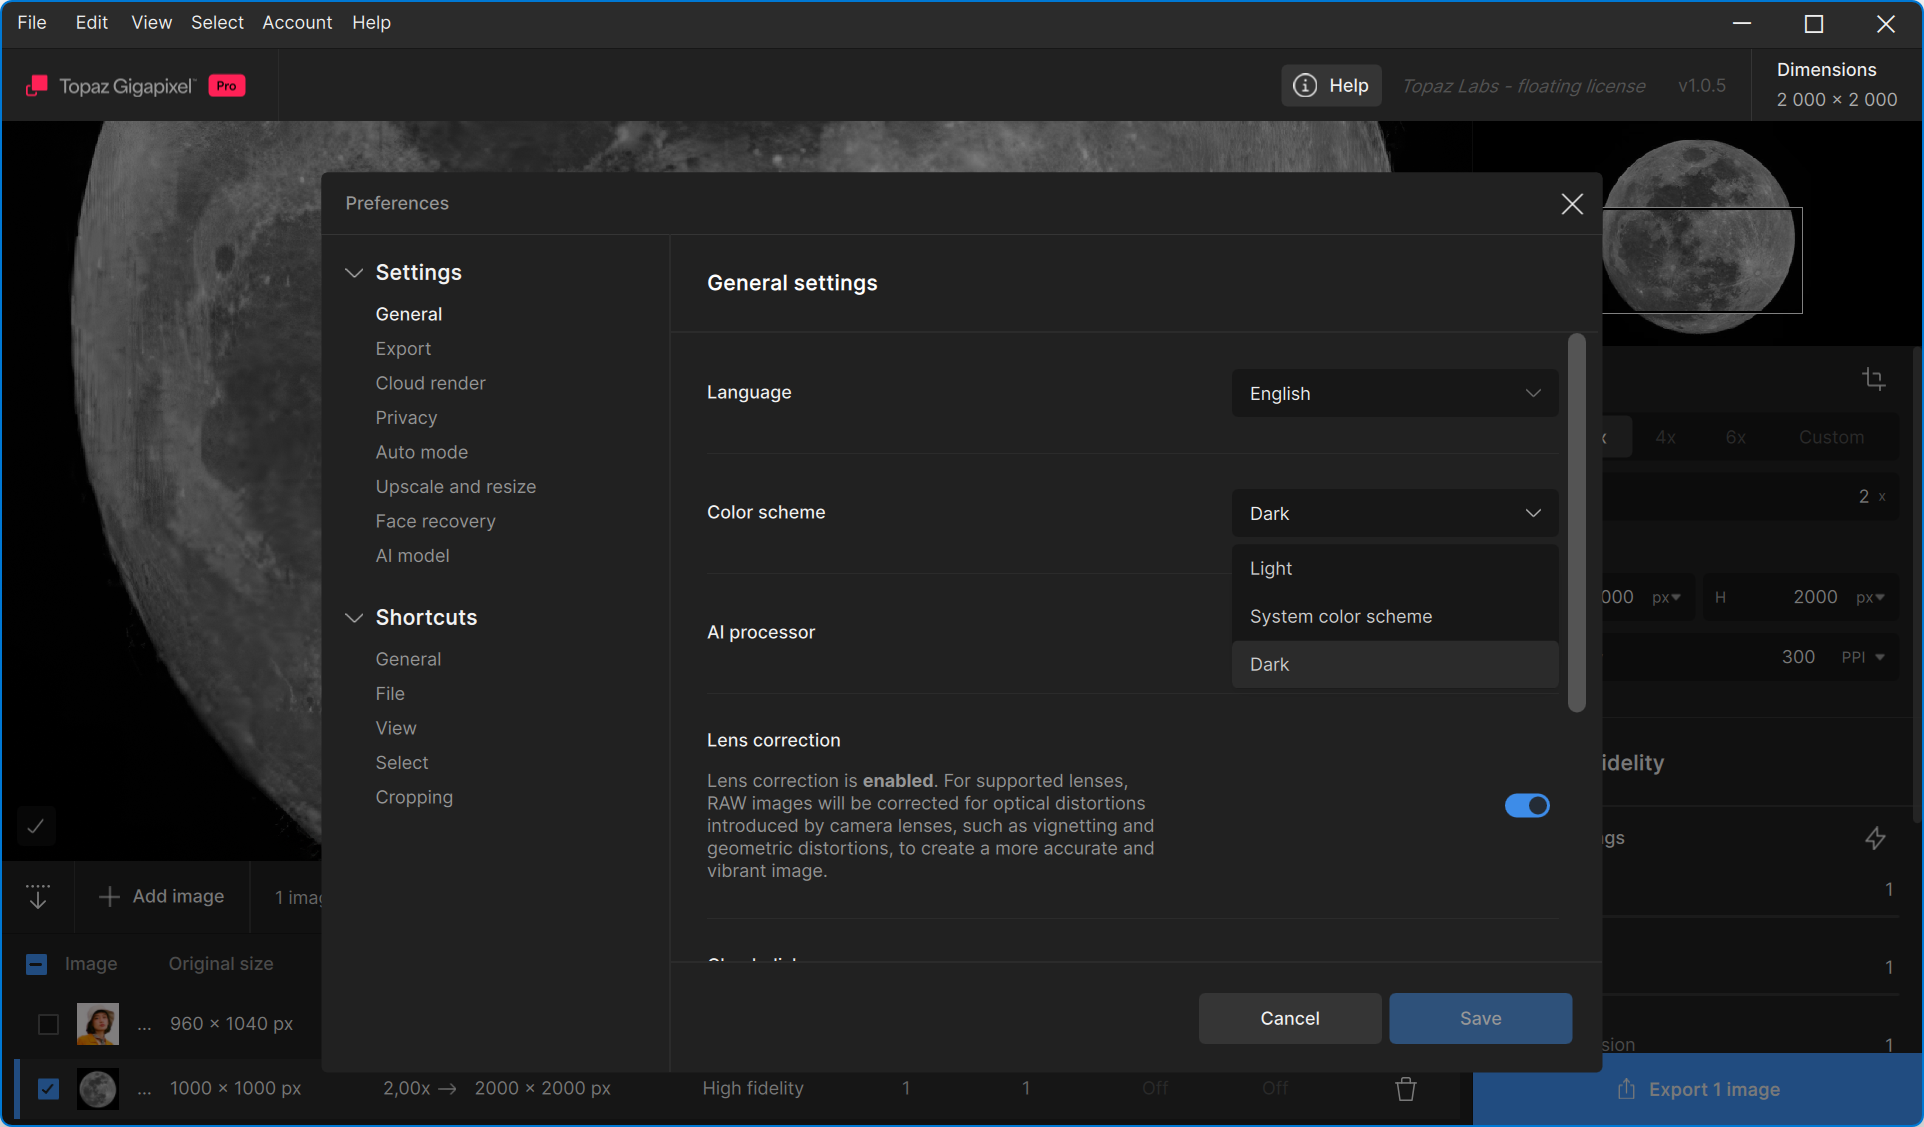Select Face recovery settings category
1924x1127 pixels.
pos(435,521)
